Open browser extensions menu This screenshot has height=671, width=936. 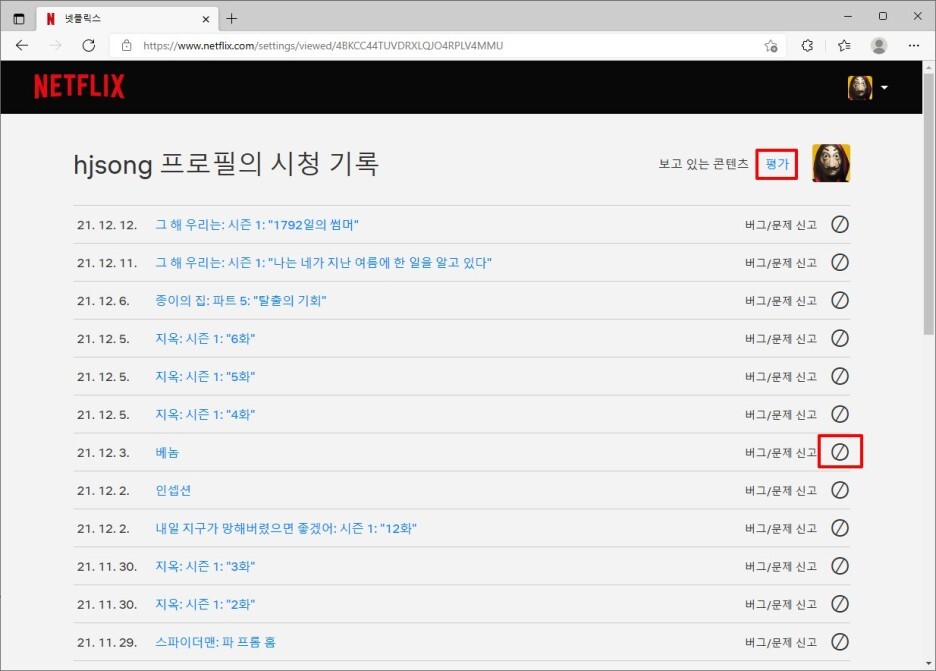point(807,45)
